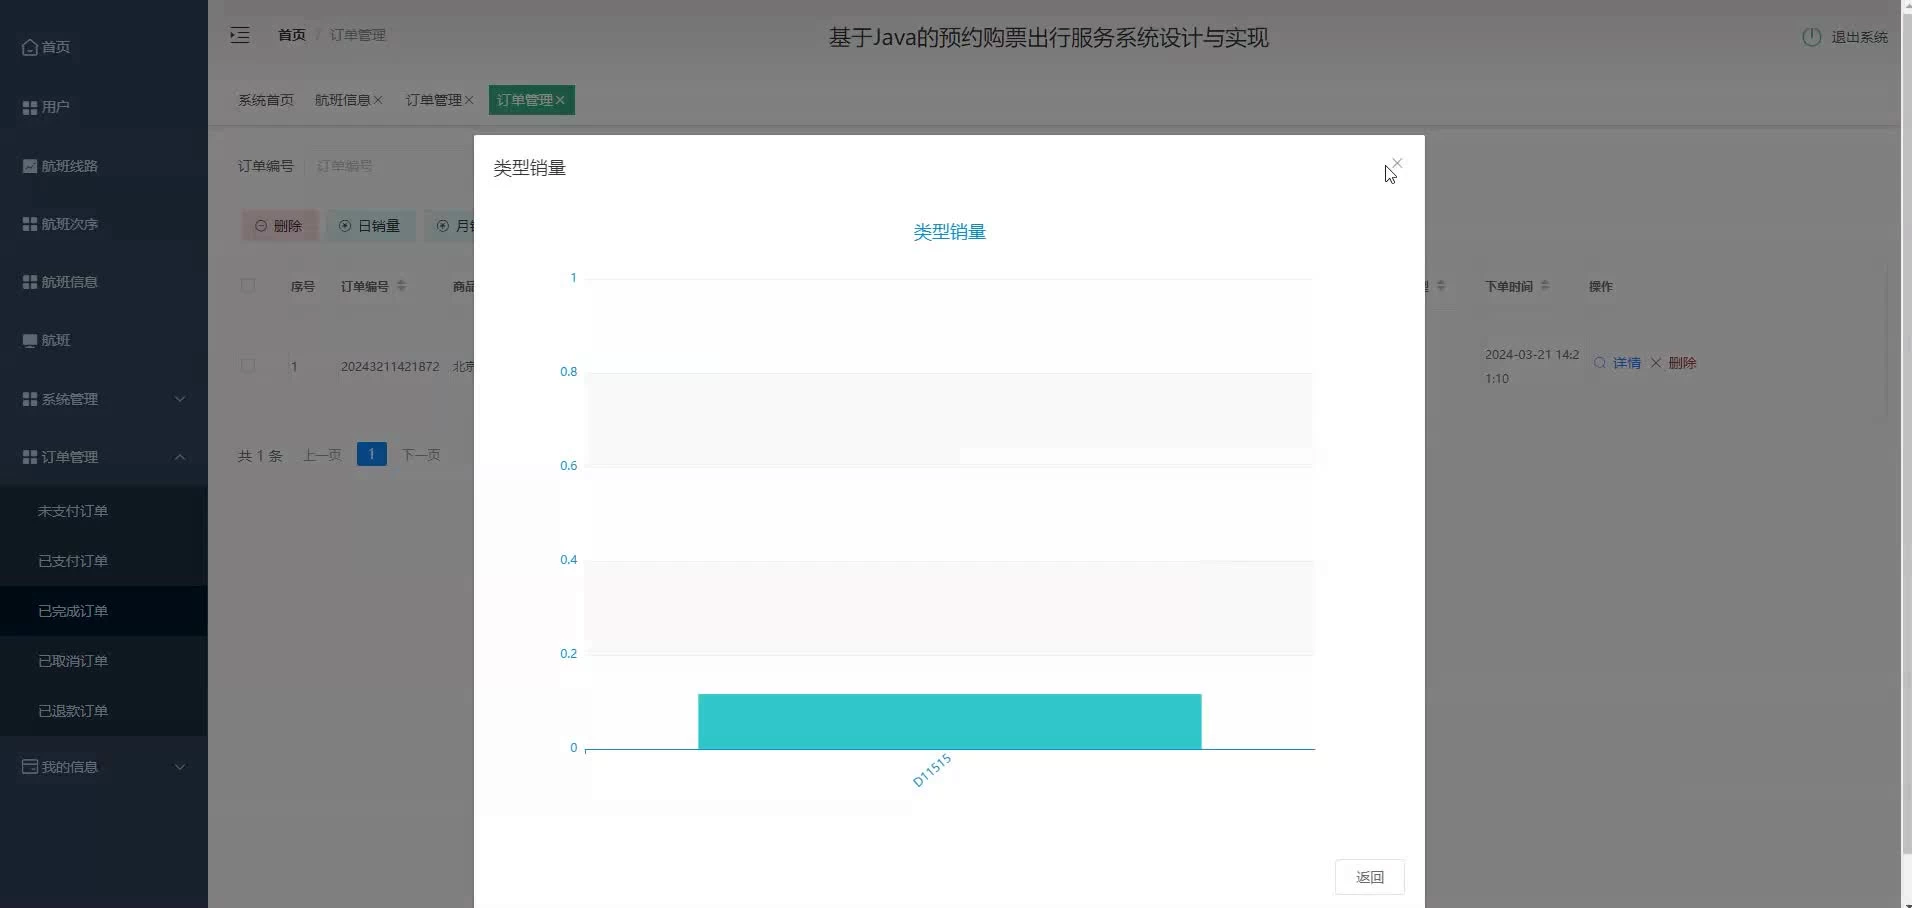The image size is (1912, 908).
Task: Open 已支付订单 submenu item
Action: (x=104, y=561)
